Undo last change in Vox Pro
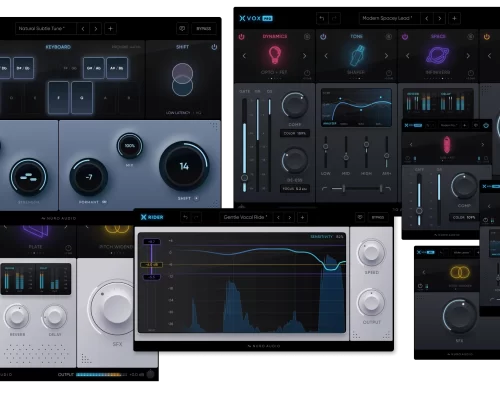 (322, 18)
